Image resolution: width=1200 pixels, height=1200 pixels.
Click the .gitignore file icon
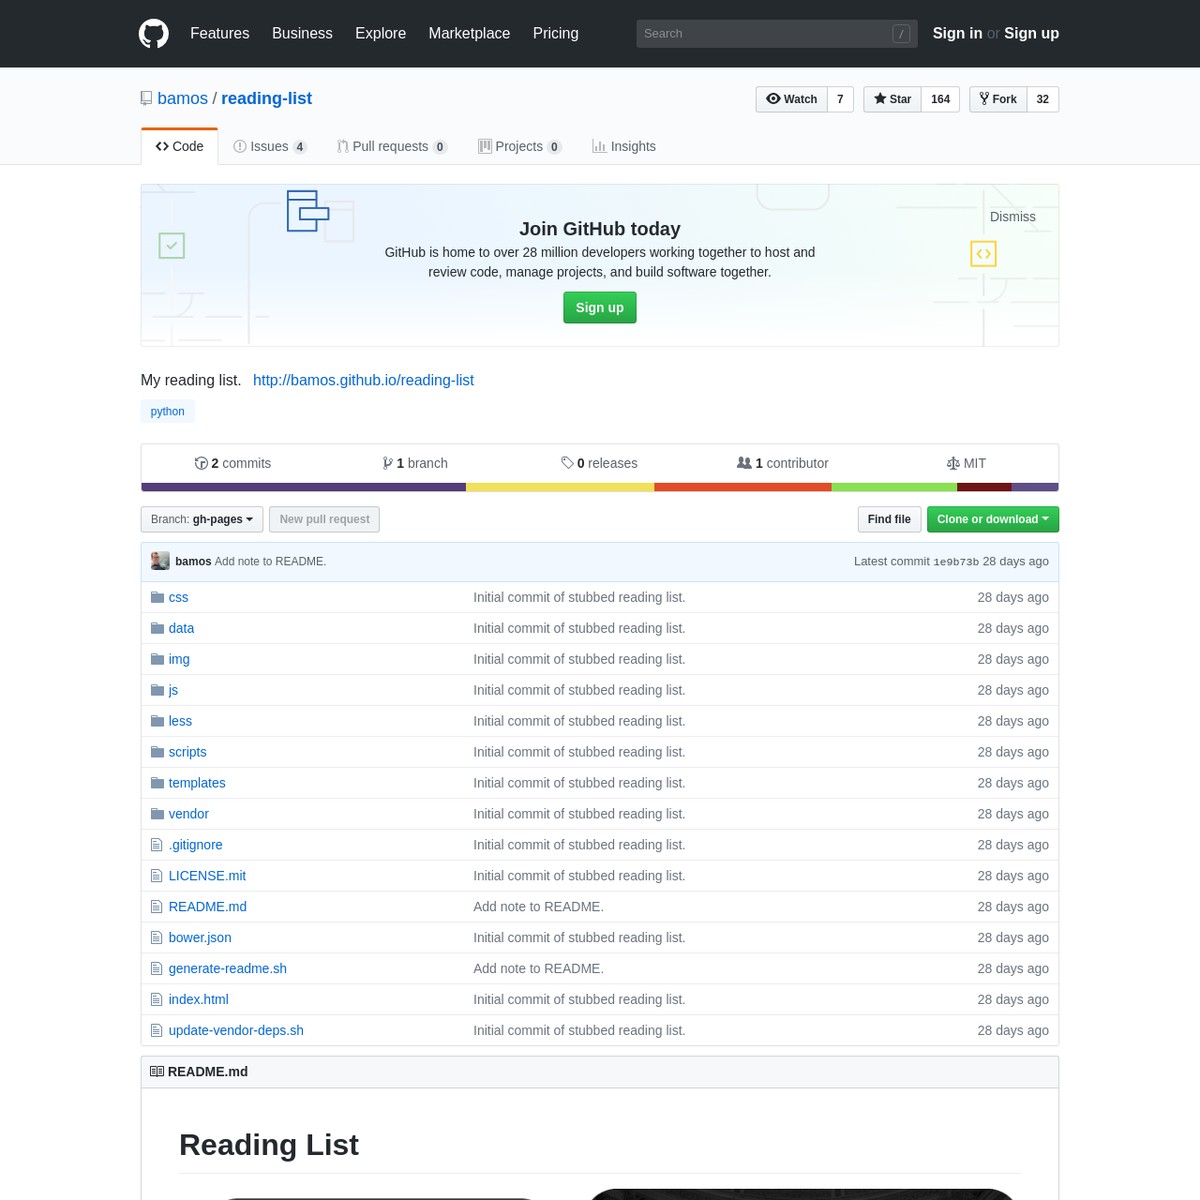point(156,845)
